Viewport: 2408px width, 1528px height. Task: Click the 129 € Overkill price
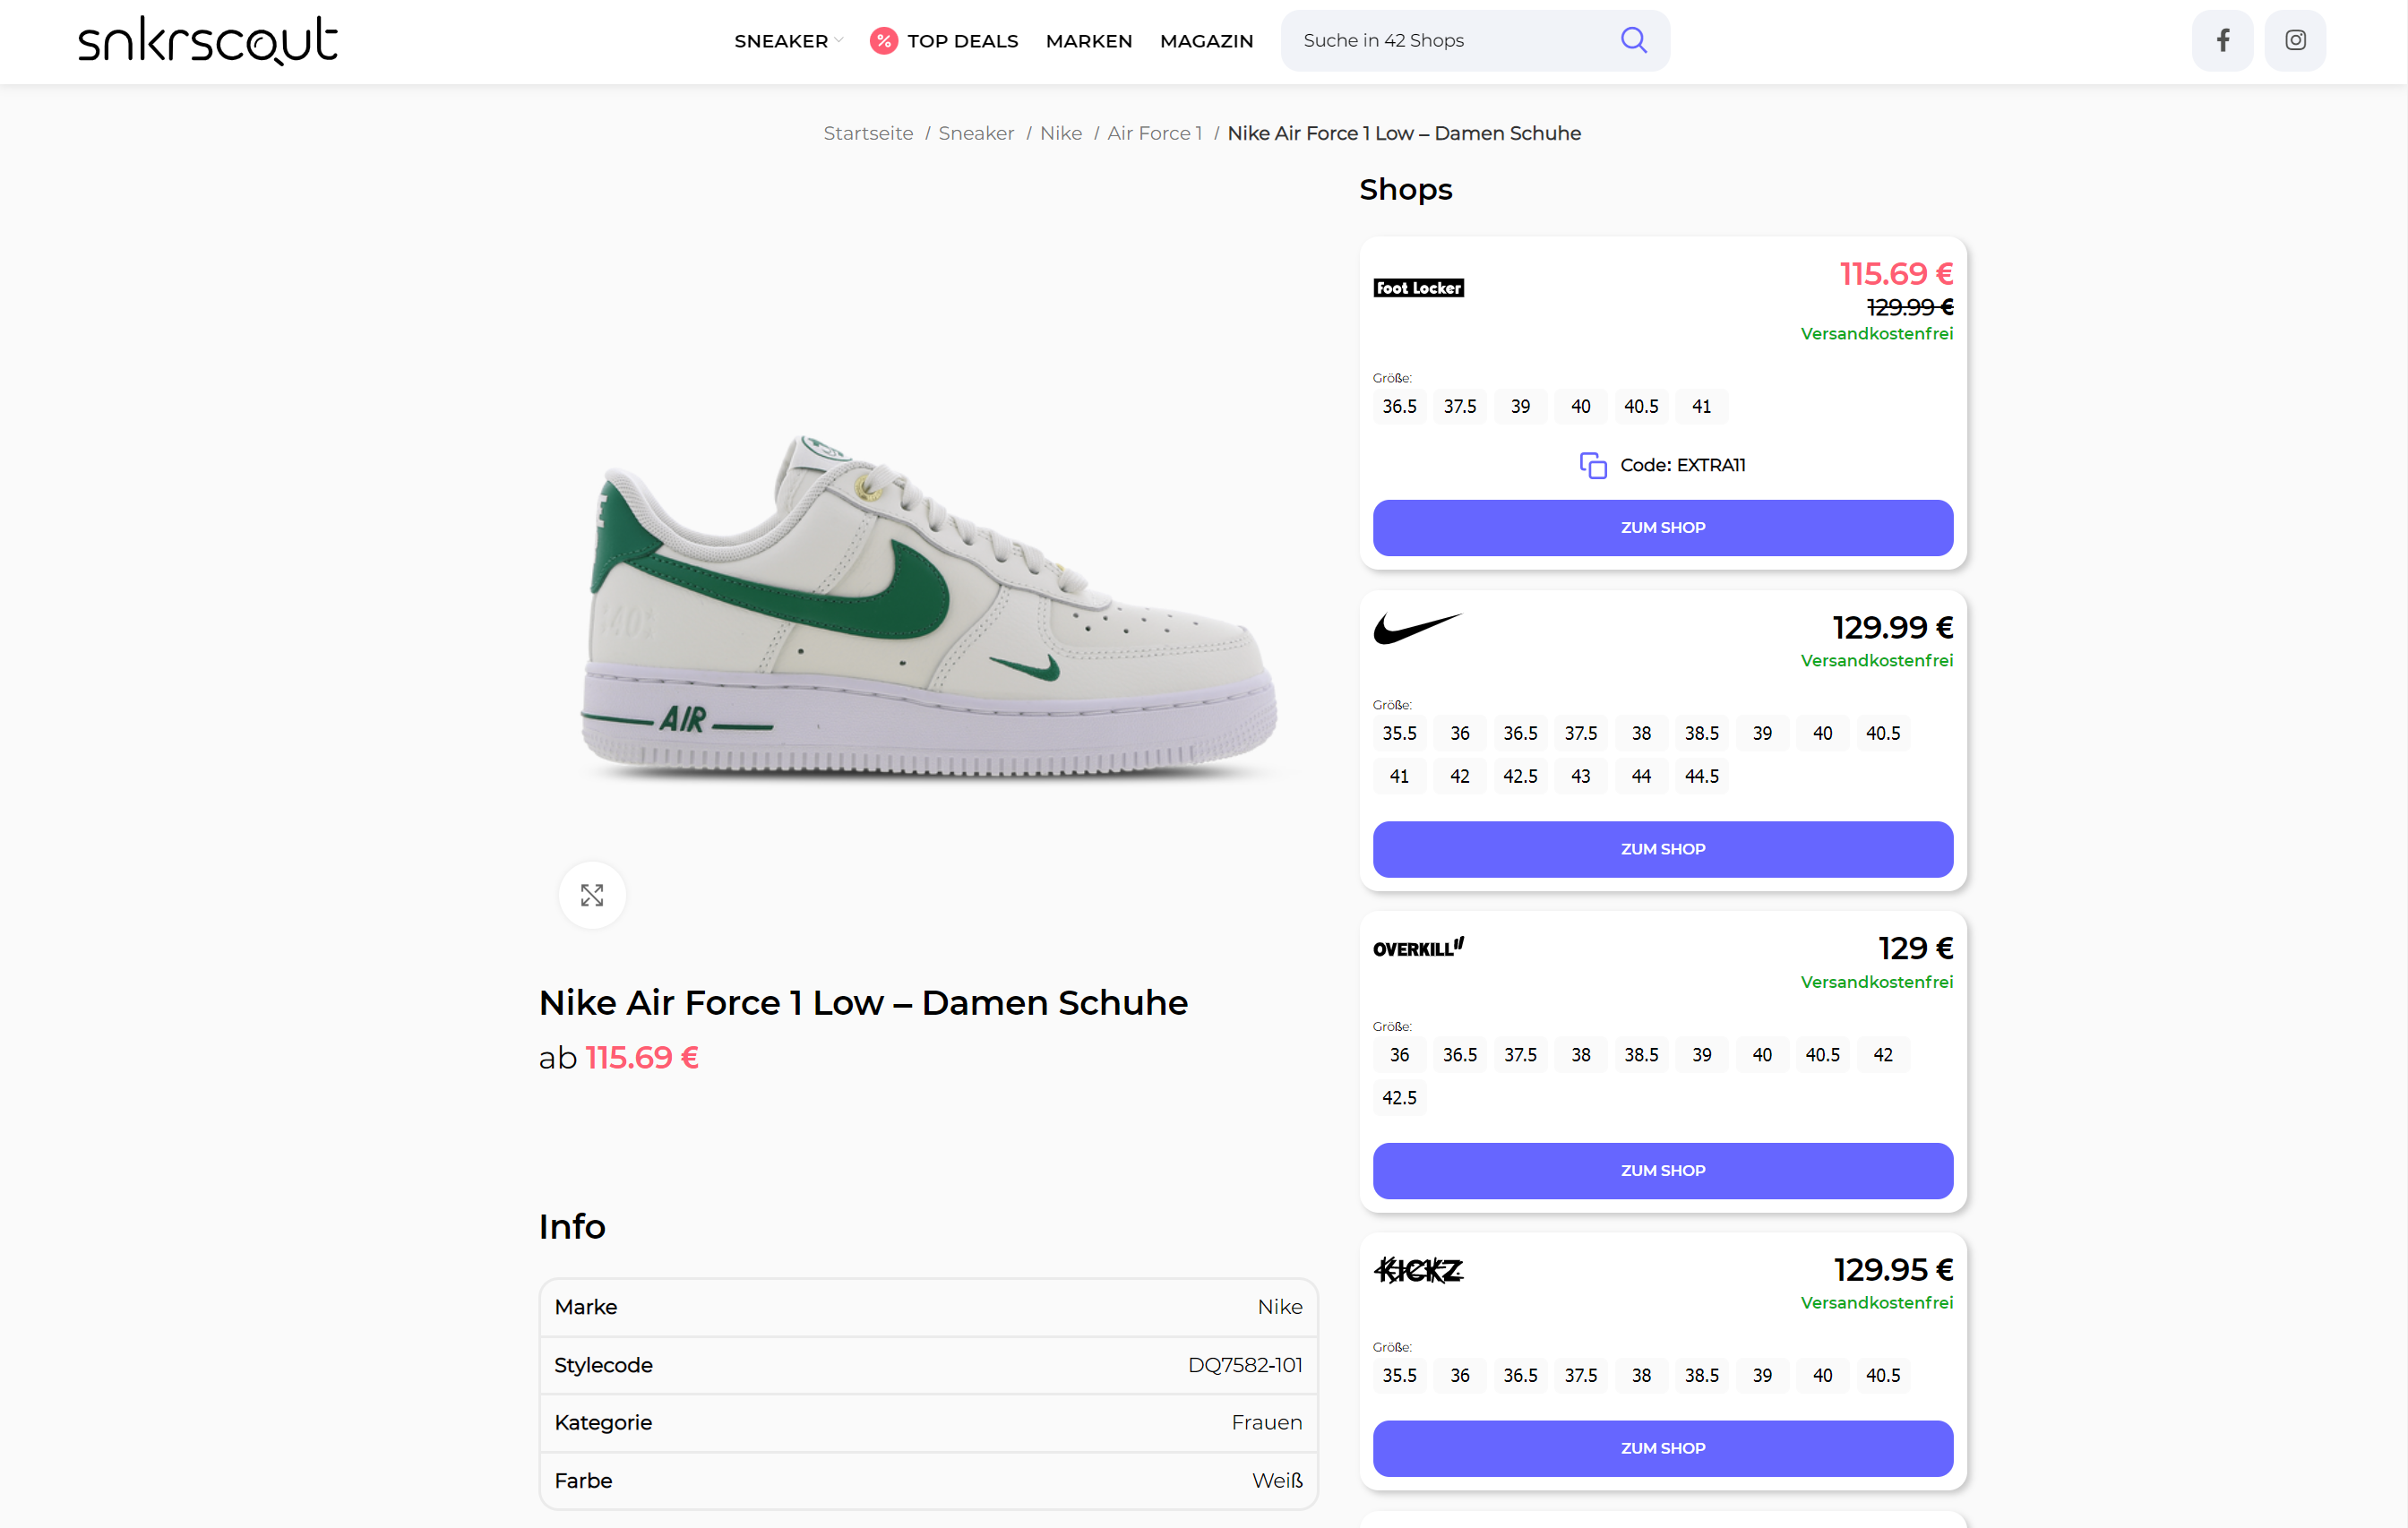tap(1915, 948)
